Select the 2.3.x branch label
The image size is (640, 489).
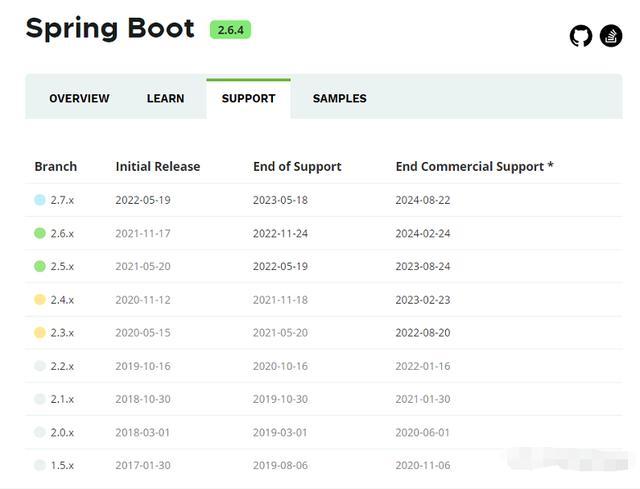tap(62, 333)
